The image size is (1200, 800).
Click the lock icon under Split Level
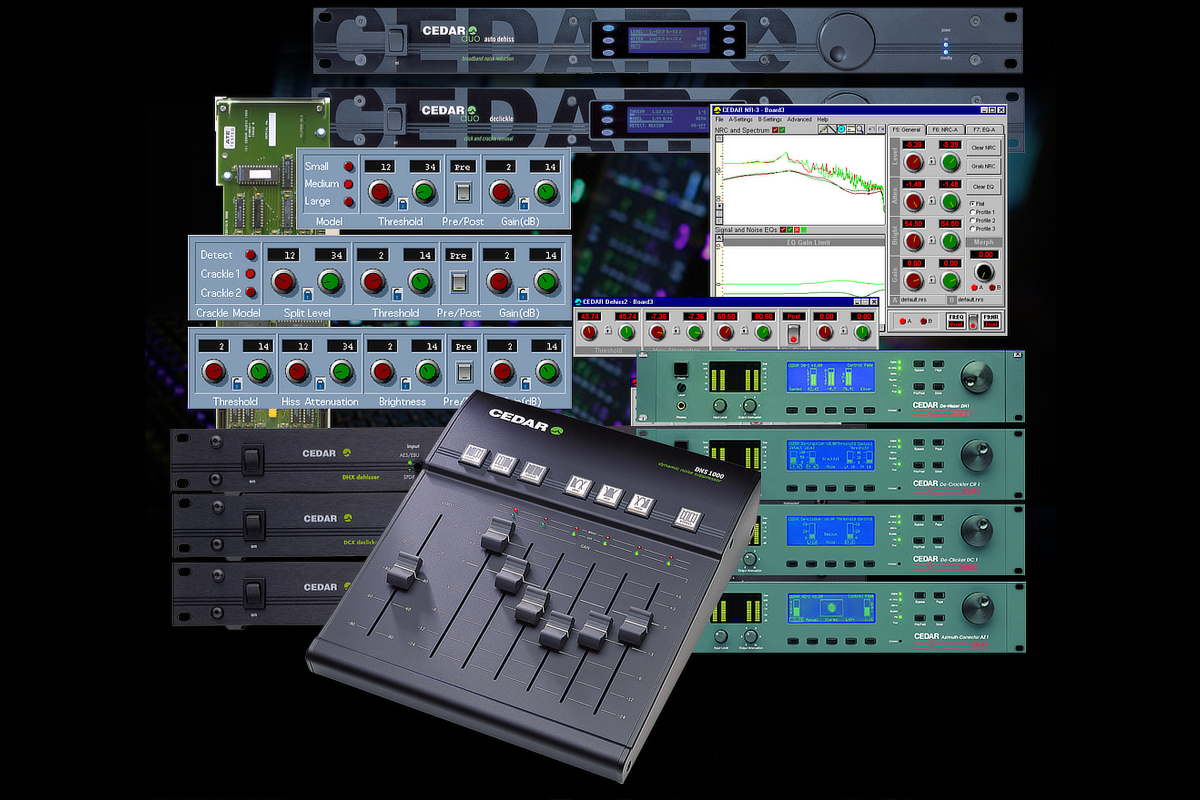click(306, 293)
